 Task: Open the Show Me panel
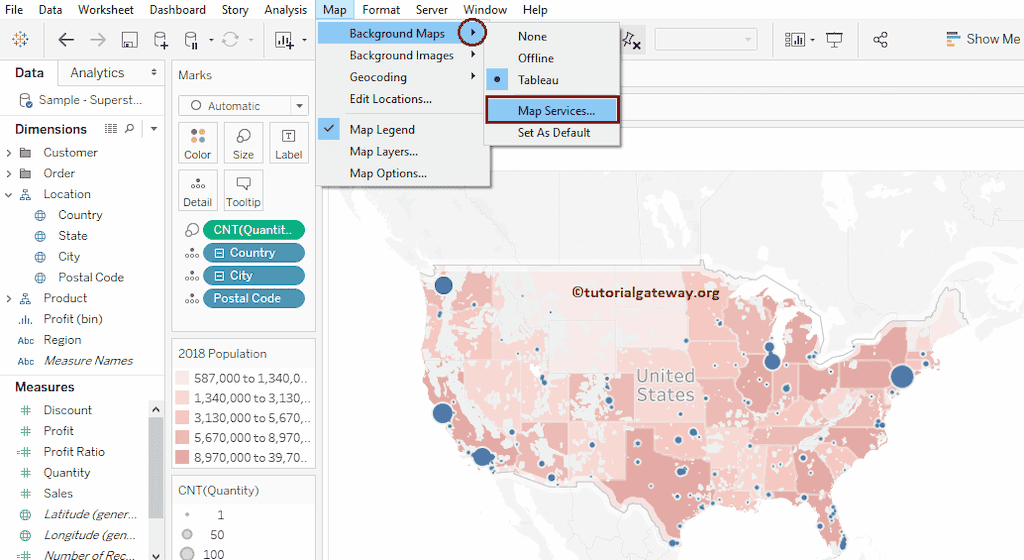tap(983, 39)
